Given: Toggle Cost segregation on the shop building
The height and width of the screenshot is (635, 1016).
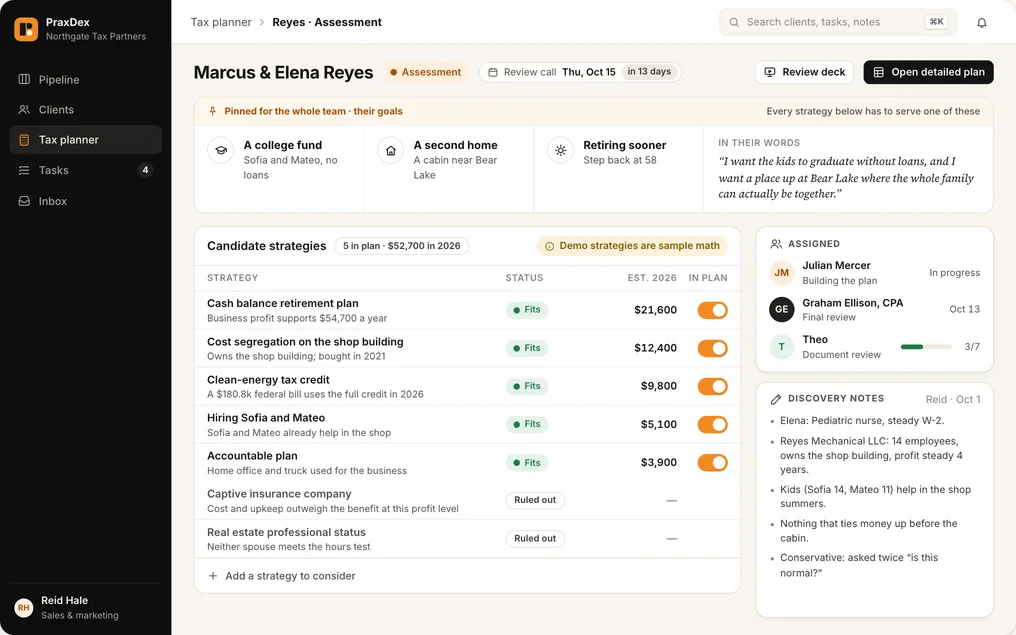Looking at the screenshot, I should 712,349.
